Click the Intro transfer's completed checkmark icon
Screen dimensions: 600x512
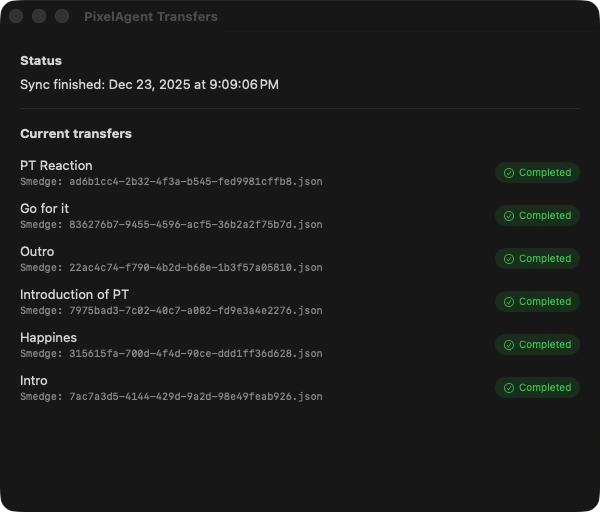pyautogui.click(x=509, y=388)
